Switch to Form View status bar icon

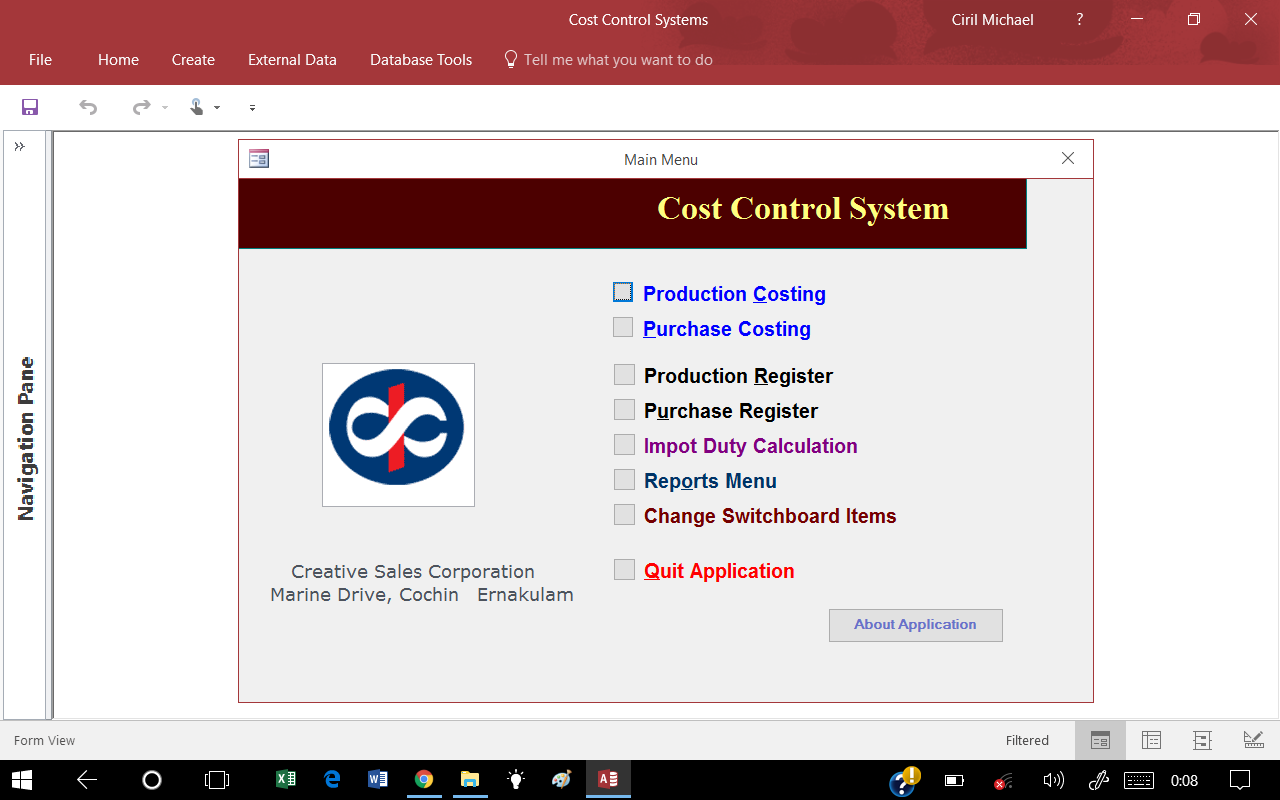[x=1100, y=740]
